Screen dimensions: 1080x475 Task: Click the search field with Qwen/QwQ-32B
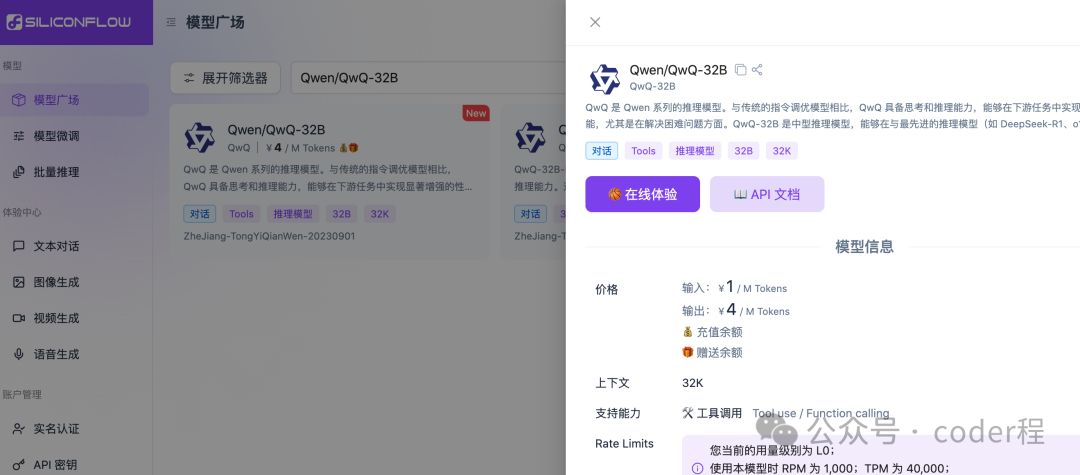tap(427, 78)
